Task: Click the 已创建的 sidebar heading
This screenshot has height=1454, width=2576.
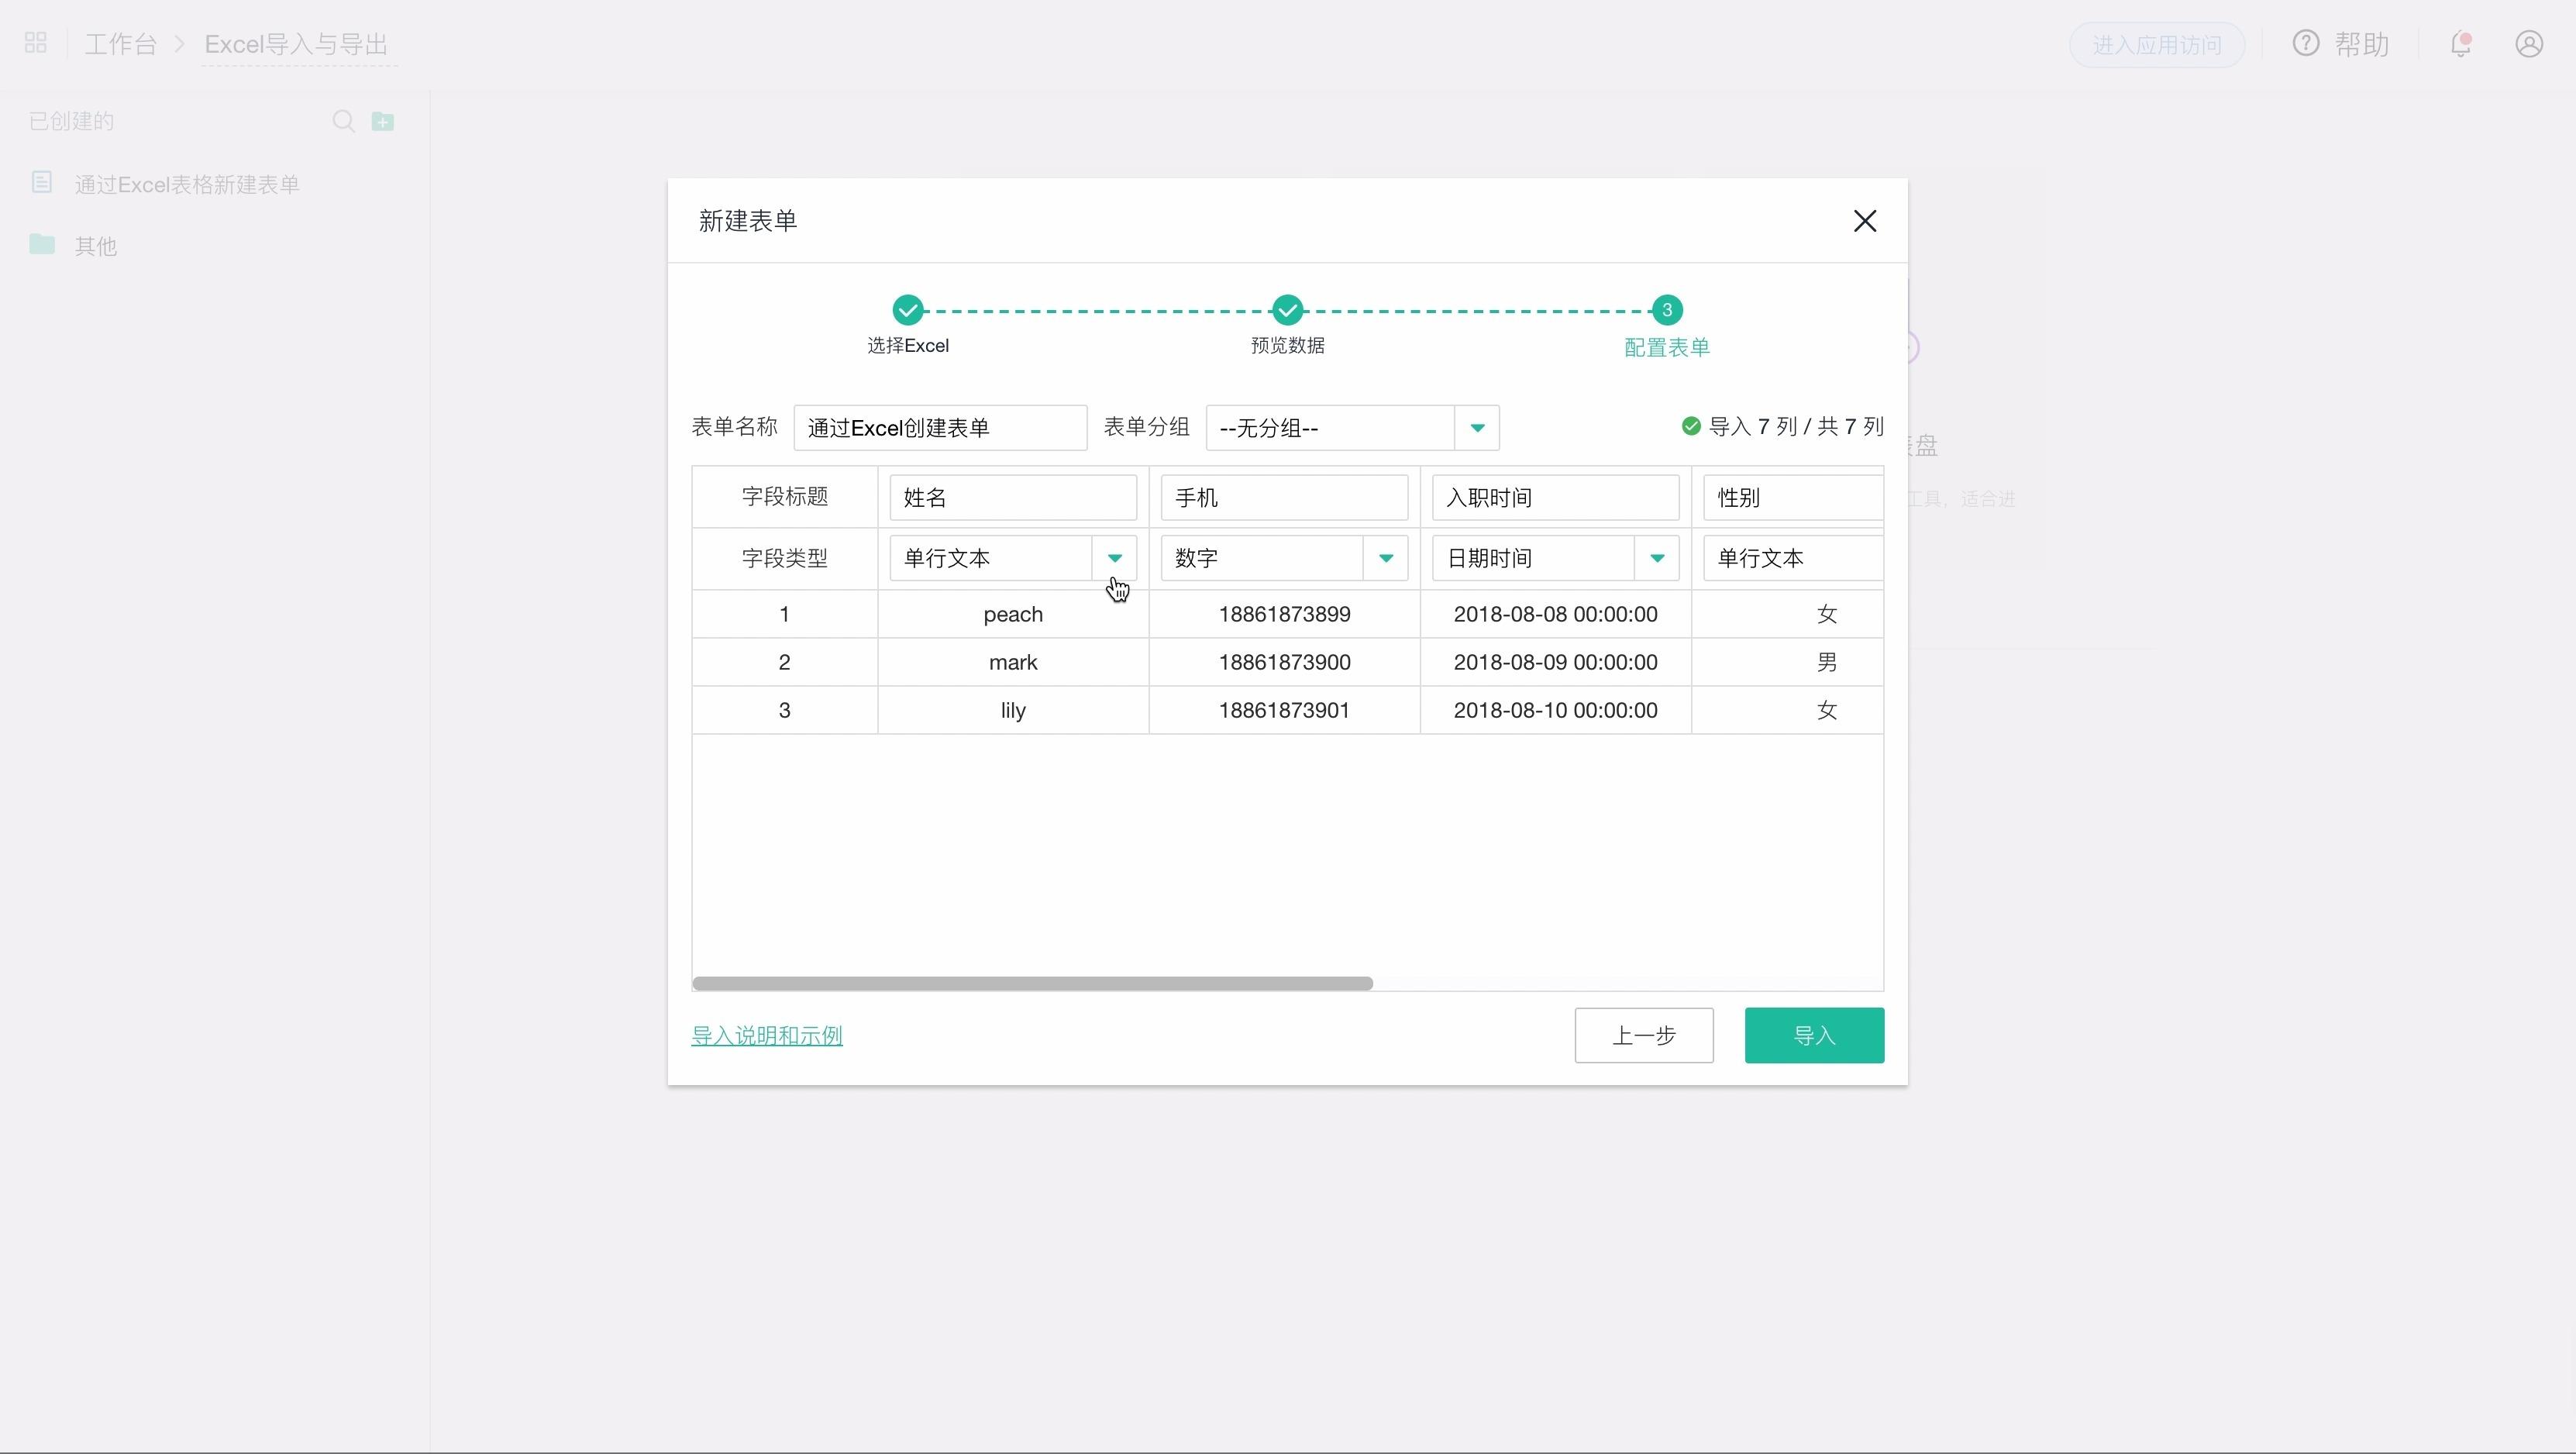Action: click(x=71, y=121)
